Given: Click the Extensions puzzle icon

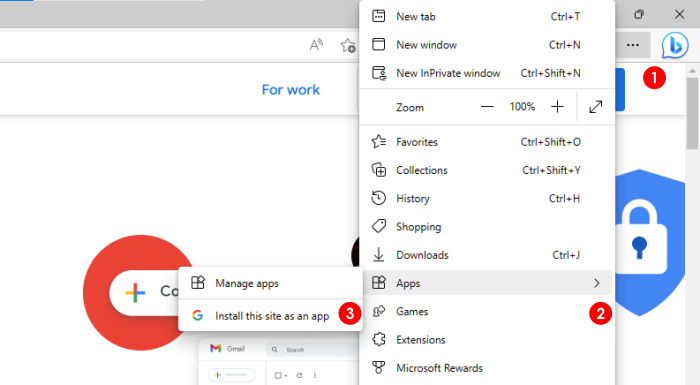Looking at the screenshot, I should [379, 339].
